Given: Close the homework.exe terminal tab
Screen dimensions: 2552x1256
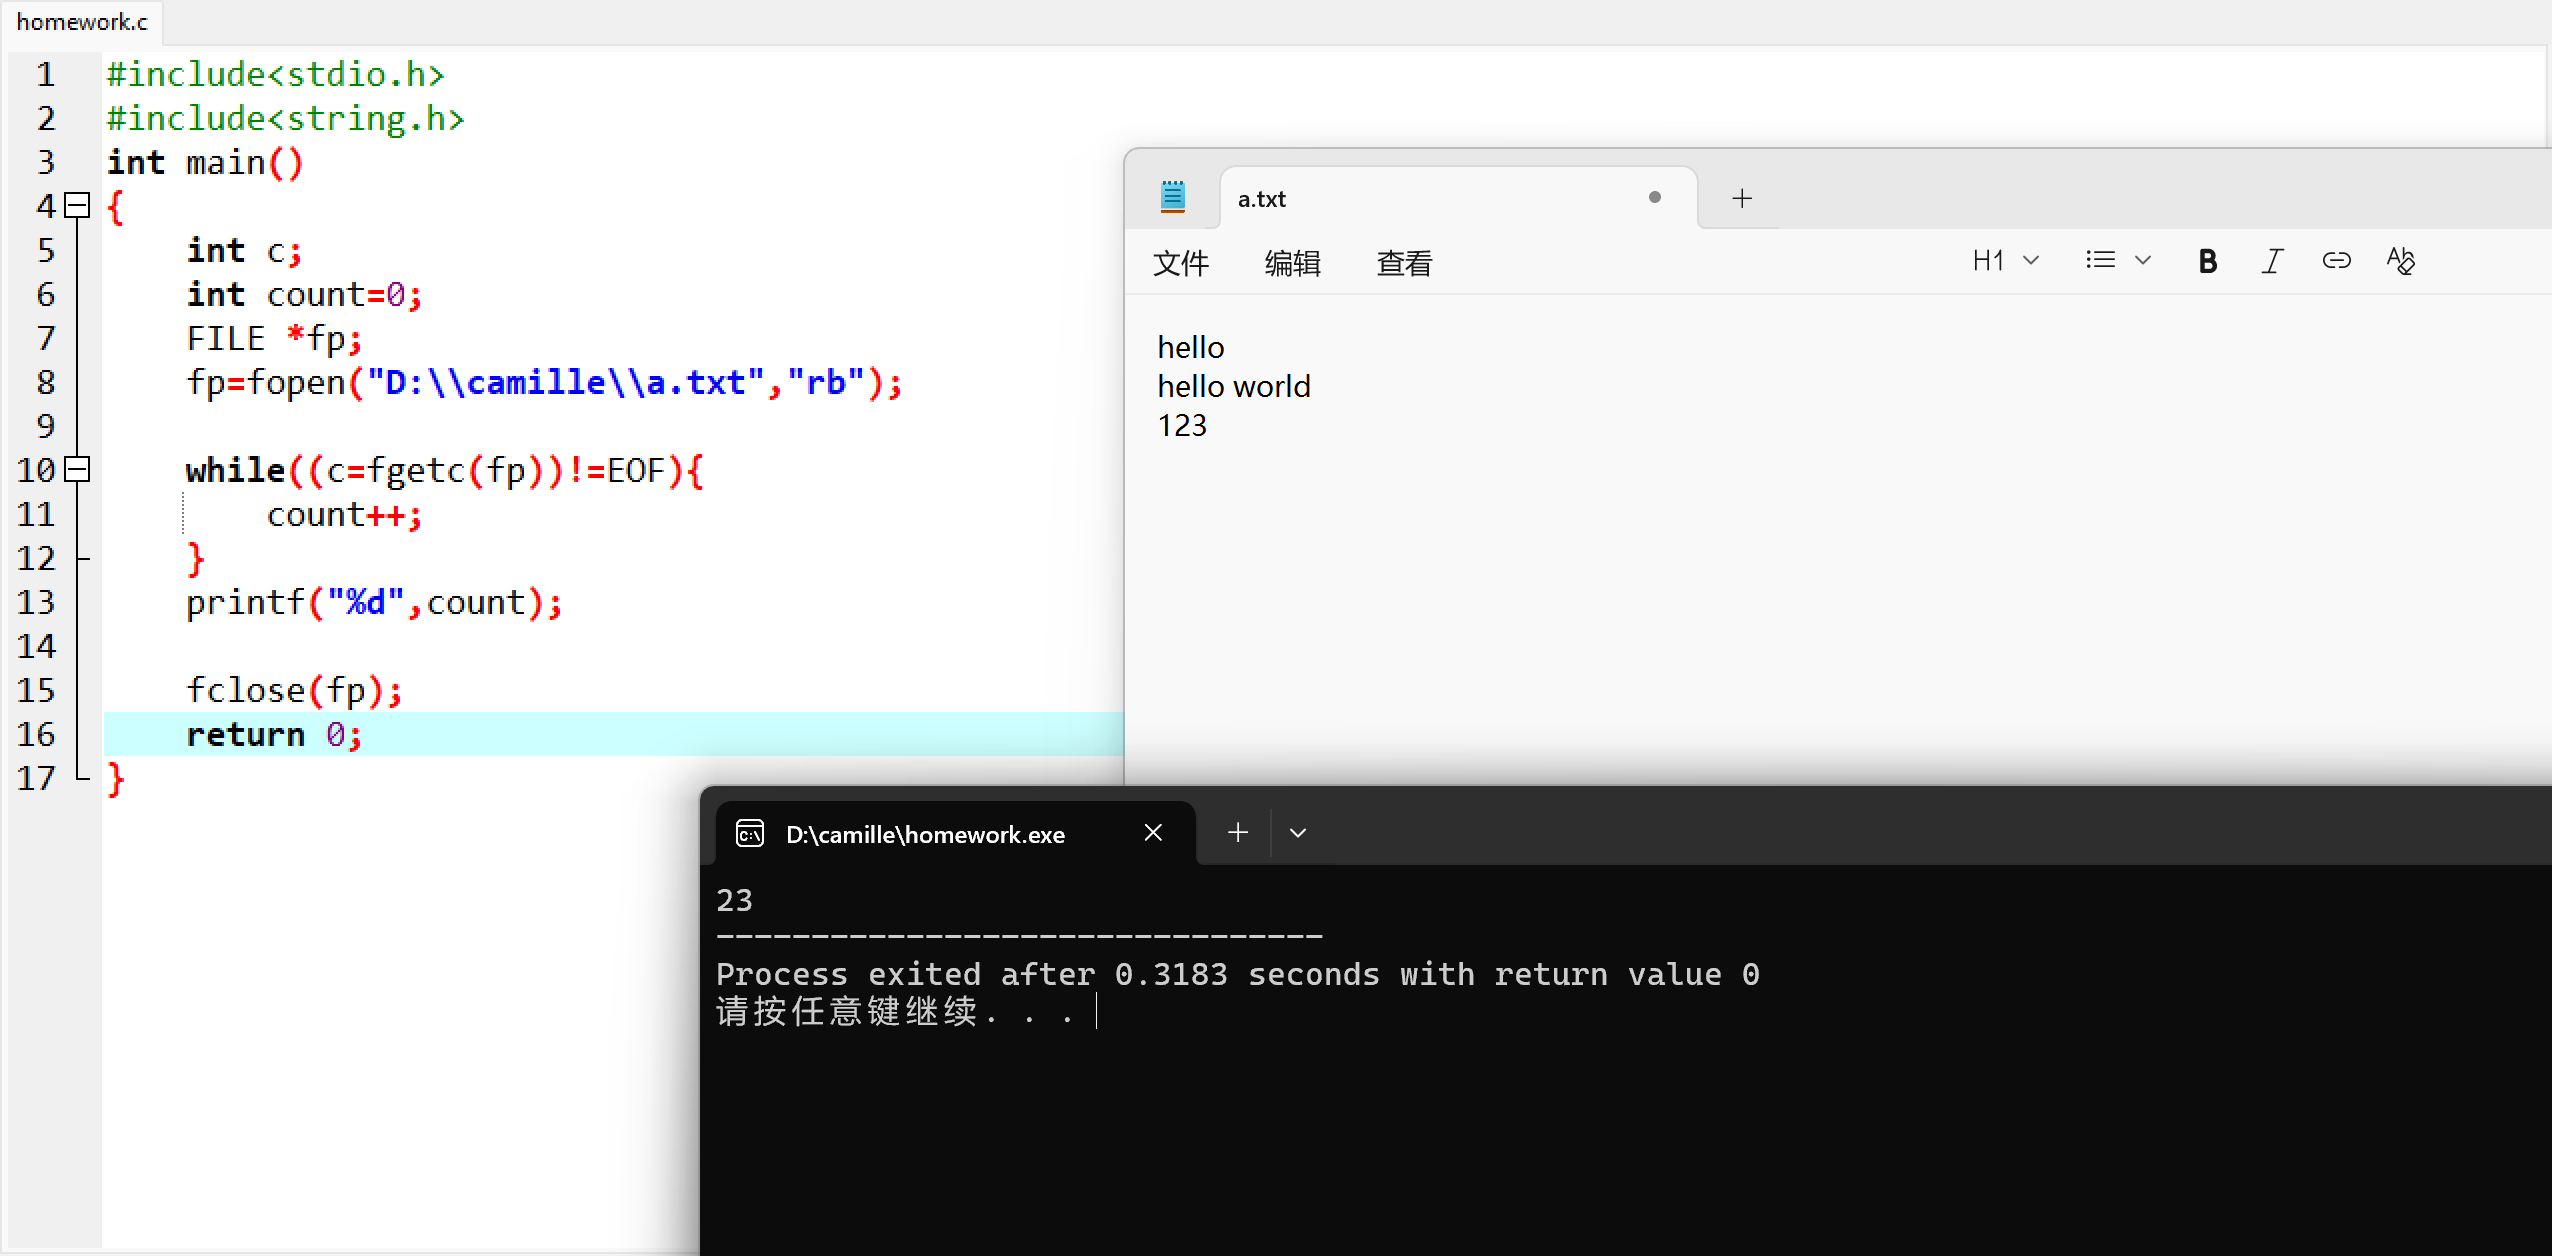Looking at the screenshot, I should click(x=1153, y=833).
